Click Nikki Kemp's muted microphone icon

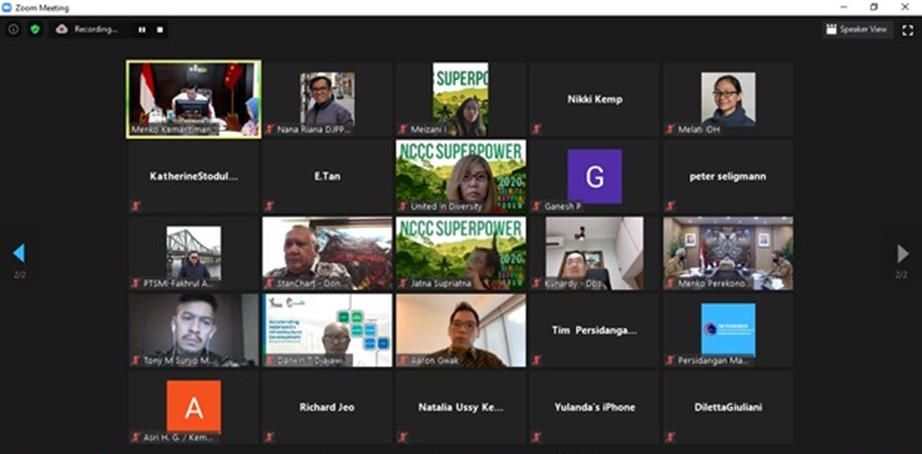537,129
